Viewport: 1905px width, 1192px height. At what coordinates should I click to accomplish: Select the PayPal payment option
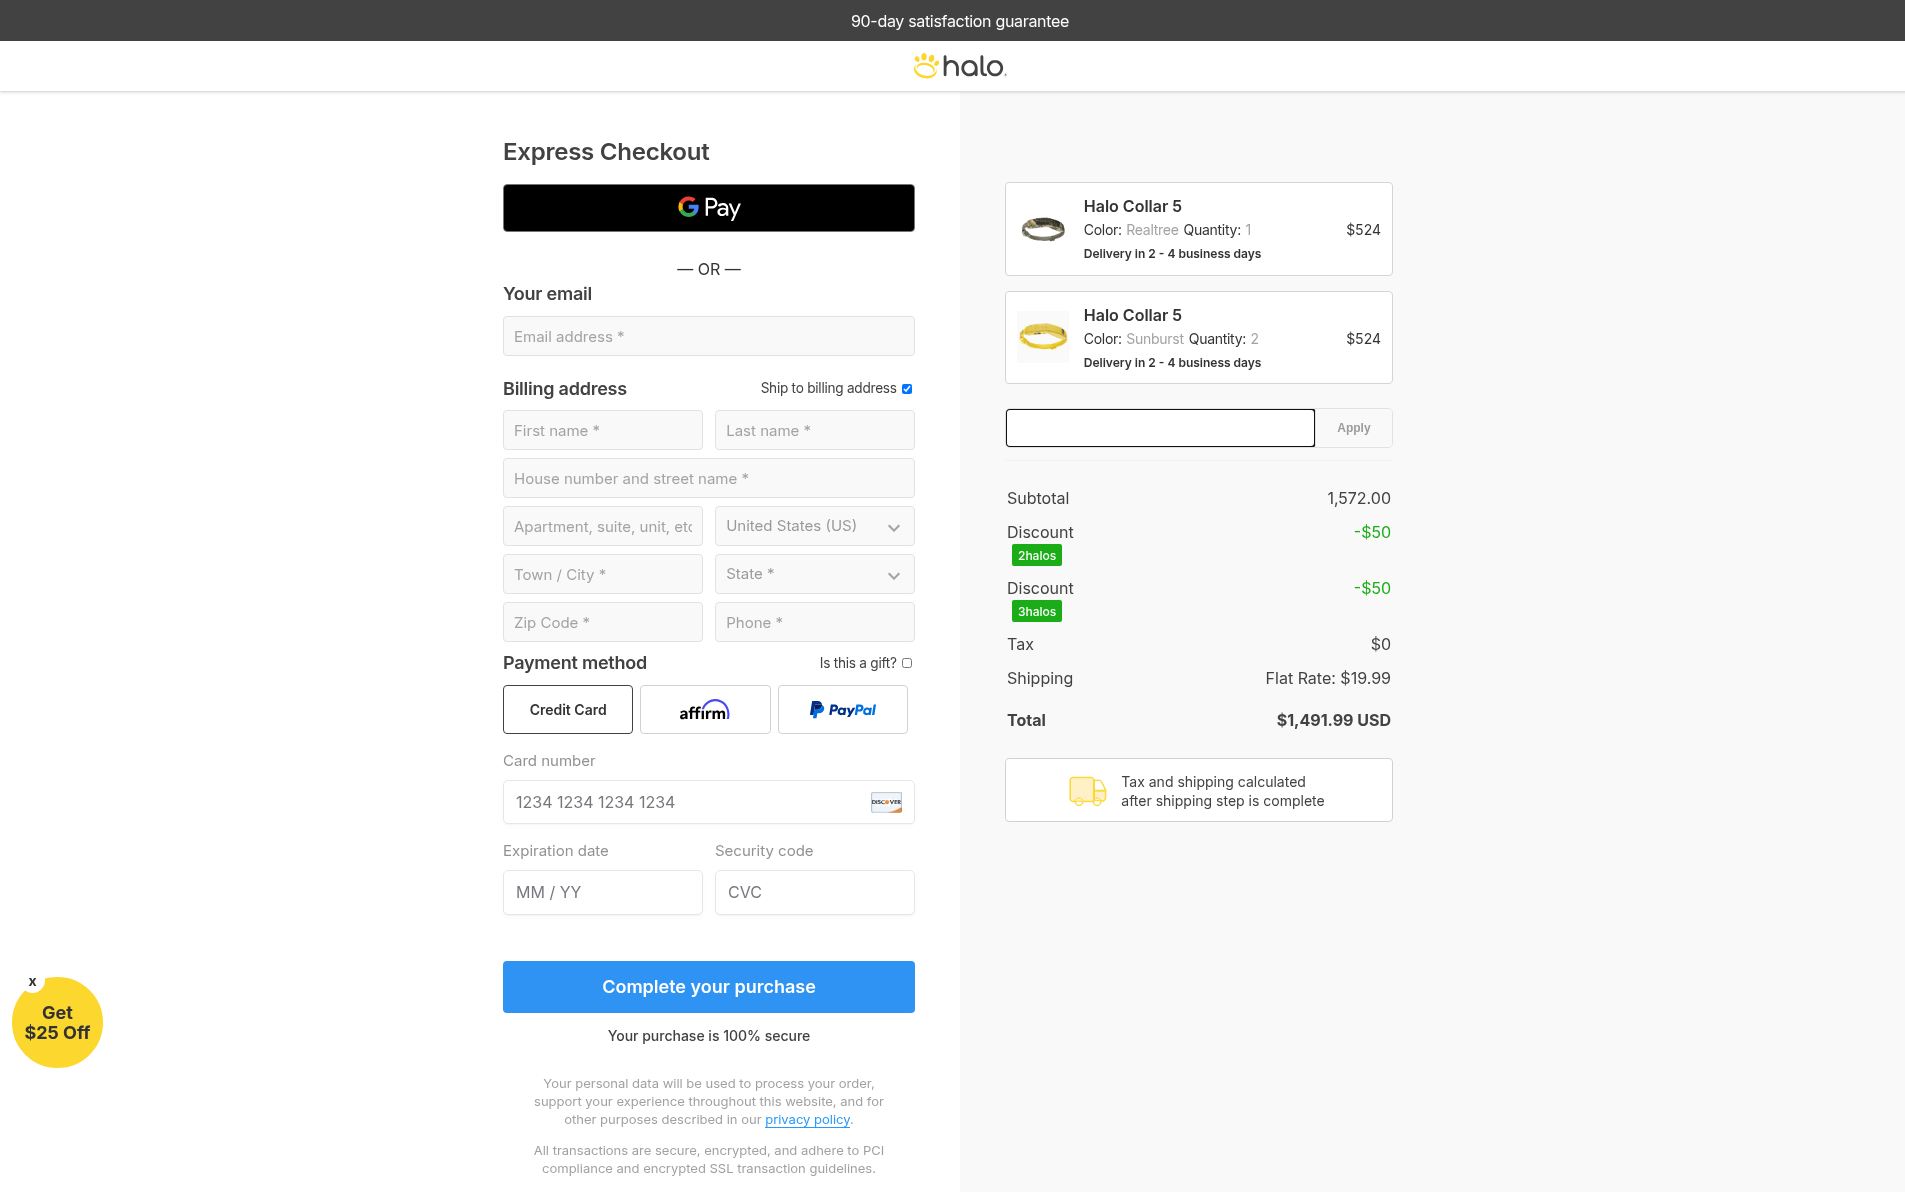842,710
